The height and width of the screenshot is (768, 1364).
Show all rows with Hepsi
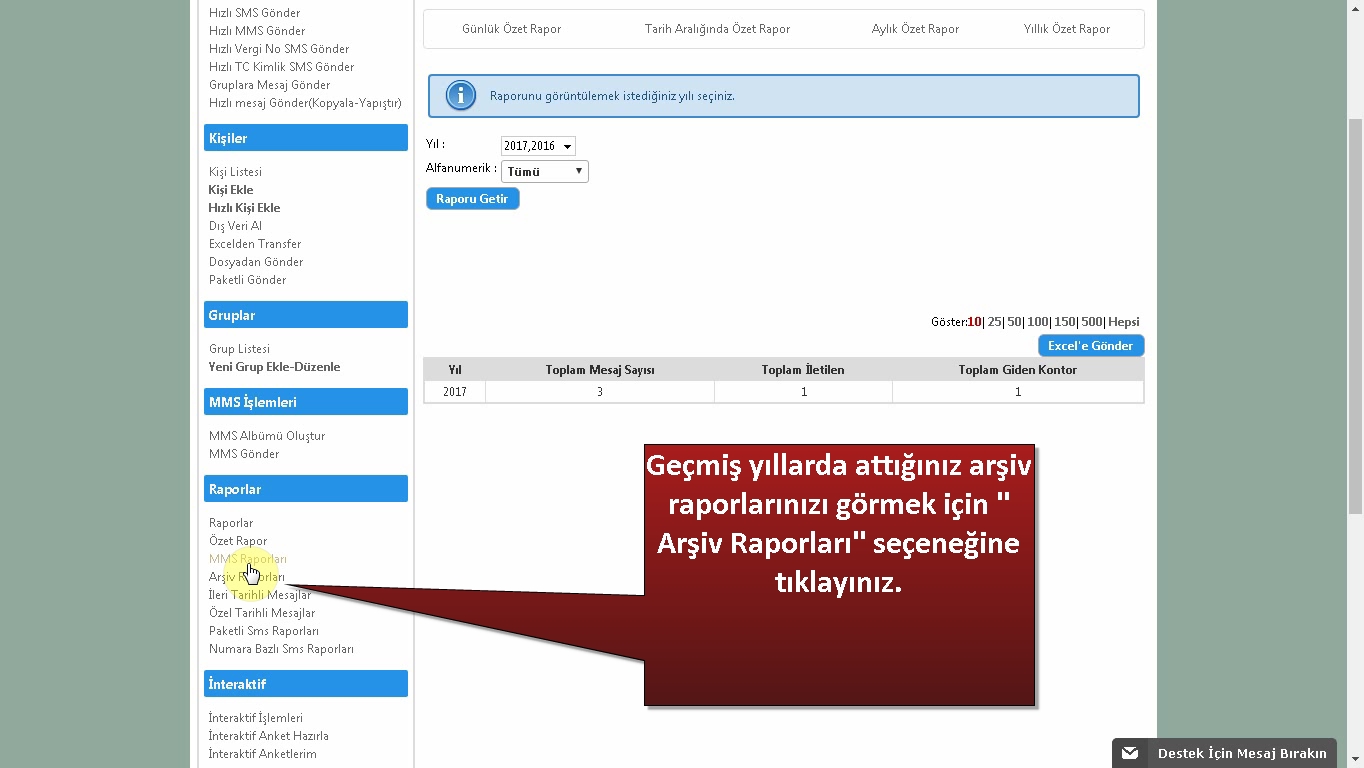1124,322
